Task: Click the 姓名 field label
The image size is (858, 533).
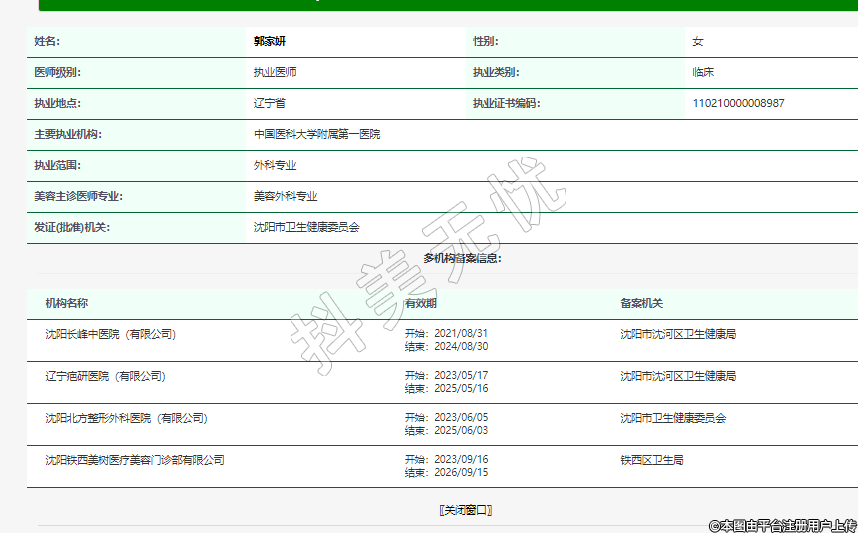Action: click(x=47, y=42)
